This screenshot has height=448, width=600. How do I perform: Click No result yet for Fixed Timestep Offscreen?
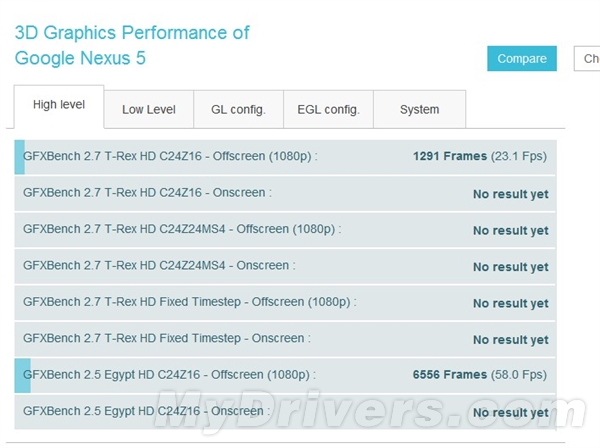point(511,303)
